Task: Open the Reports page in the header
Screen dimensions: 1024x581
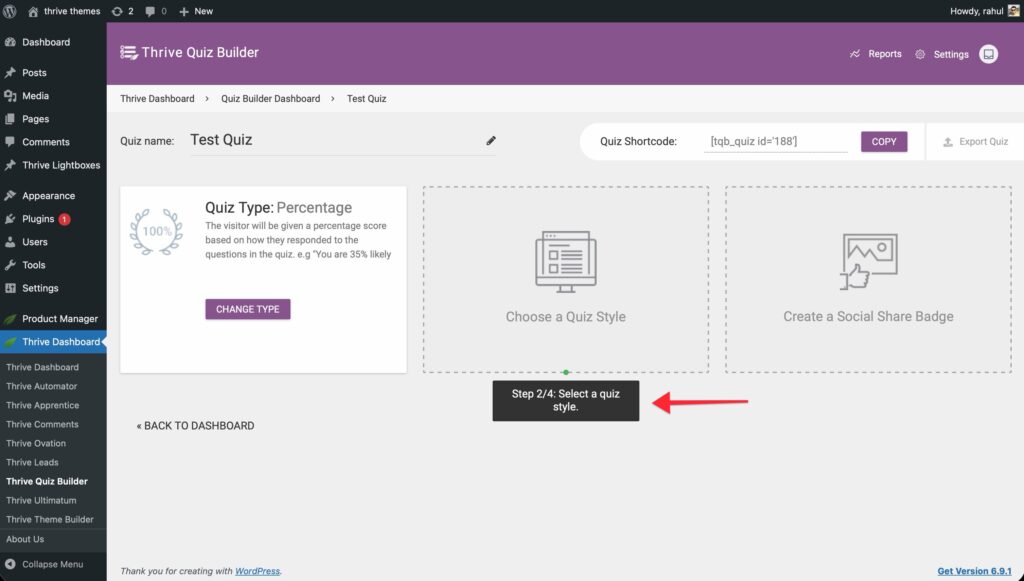Action: (x=875, y=54)
